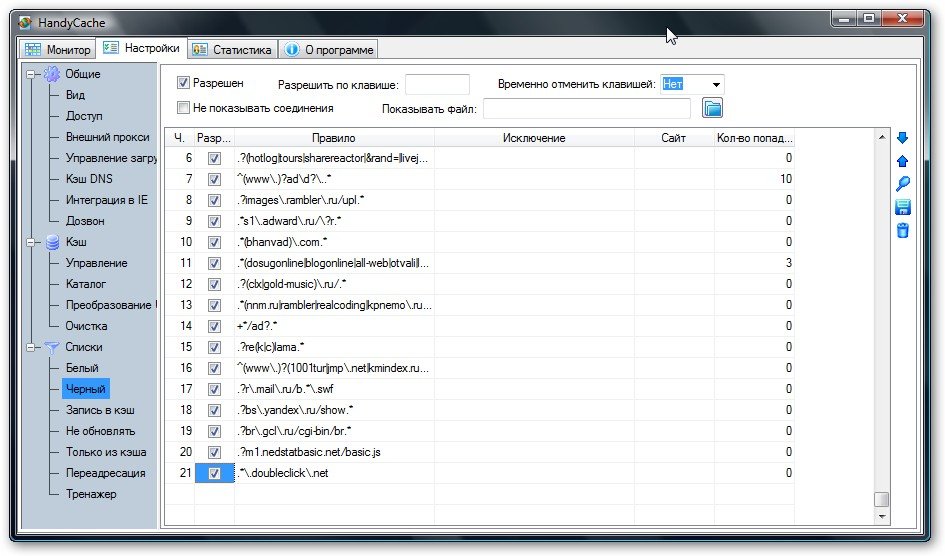This screenshot has width=945, height=556.
Task: Toggle the Разрешен checkbox
Action: coord(183,83)
